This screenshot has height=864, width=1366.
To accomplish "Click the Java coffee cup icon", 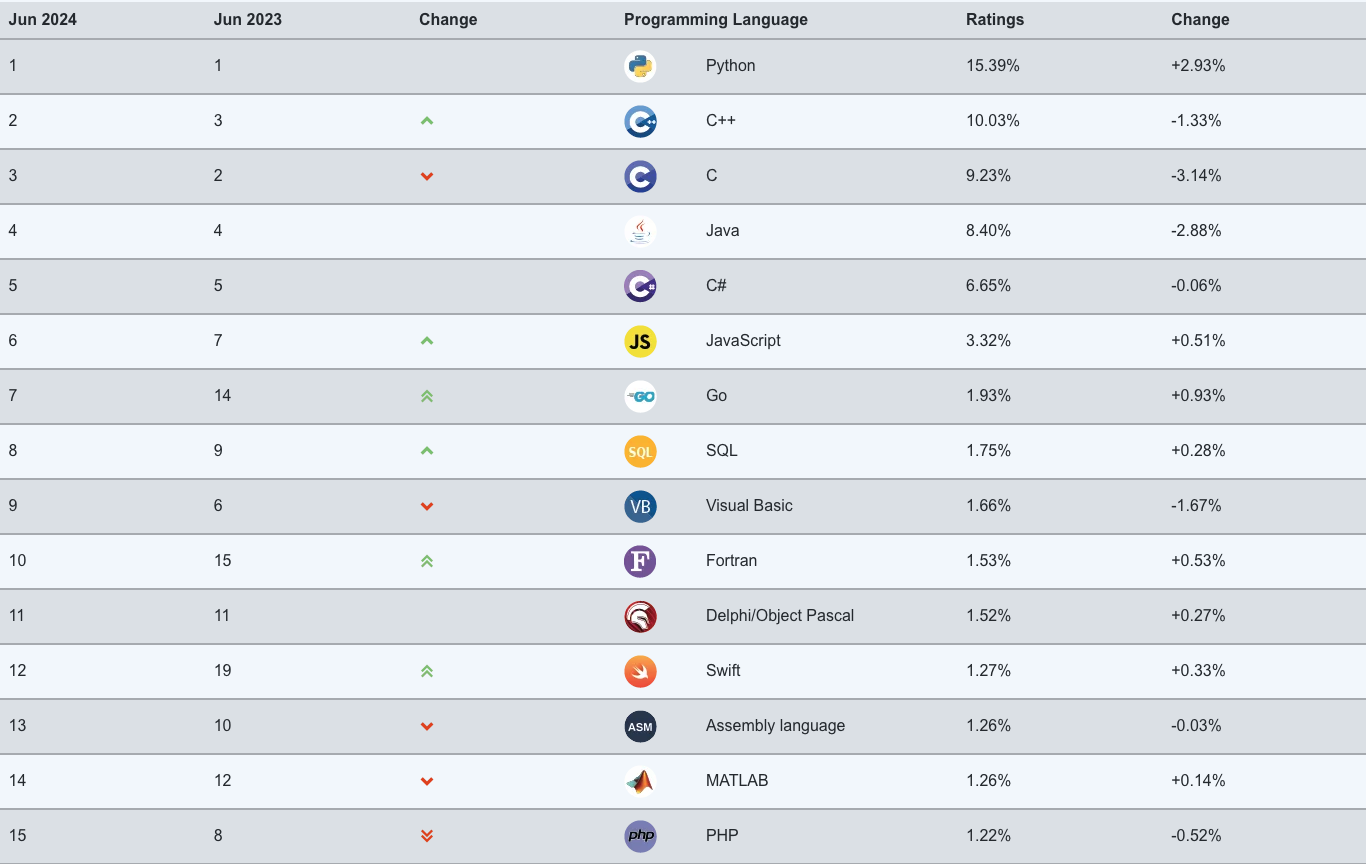I will (640, 231).
